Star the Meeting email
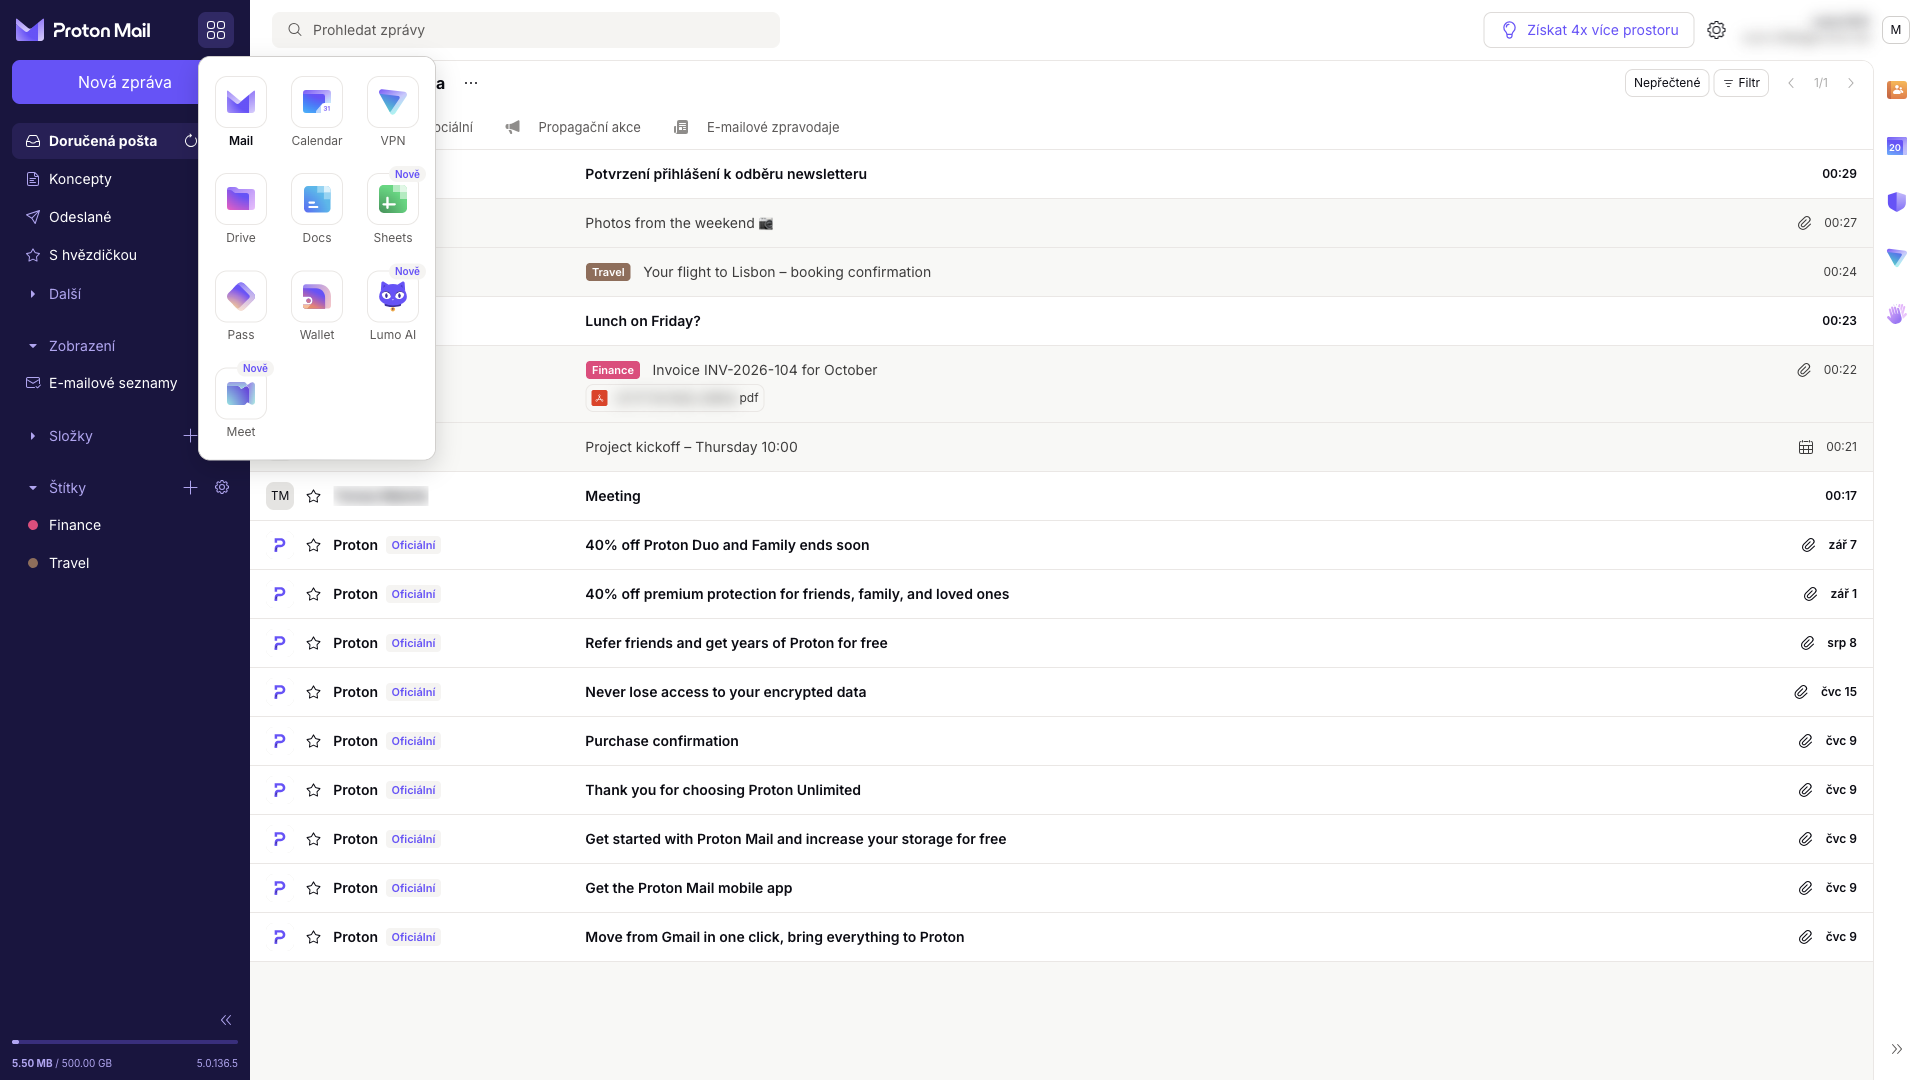Viewport: 1920px width, 1080px height. click(x=313, y=496)
